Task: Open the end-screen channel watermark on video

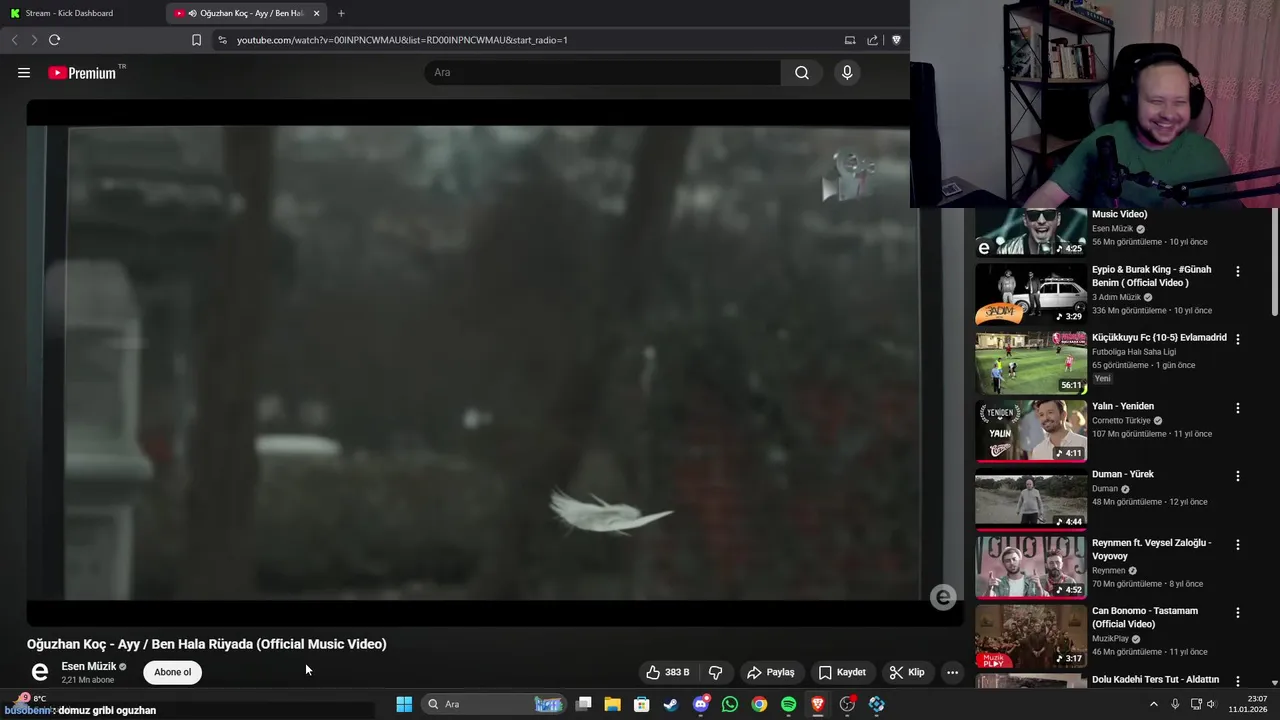Action: [x=943, y=598]
